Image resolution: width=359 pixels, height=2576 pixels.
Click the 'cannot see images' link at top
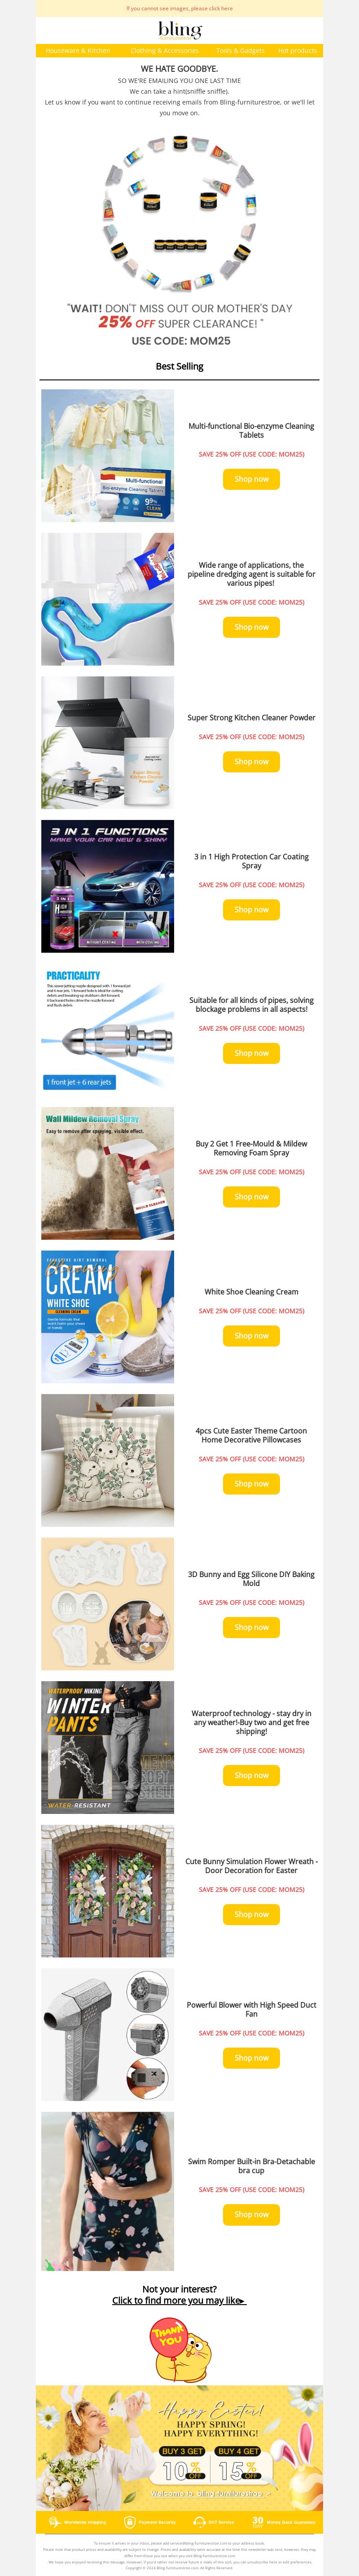coord(180,8)
